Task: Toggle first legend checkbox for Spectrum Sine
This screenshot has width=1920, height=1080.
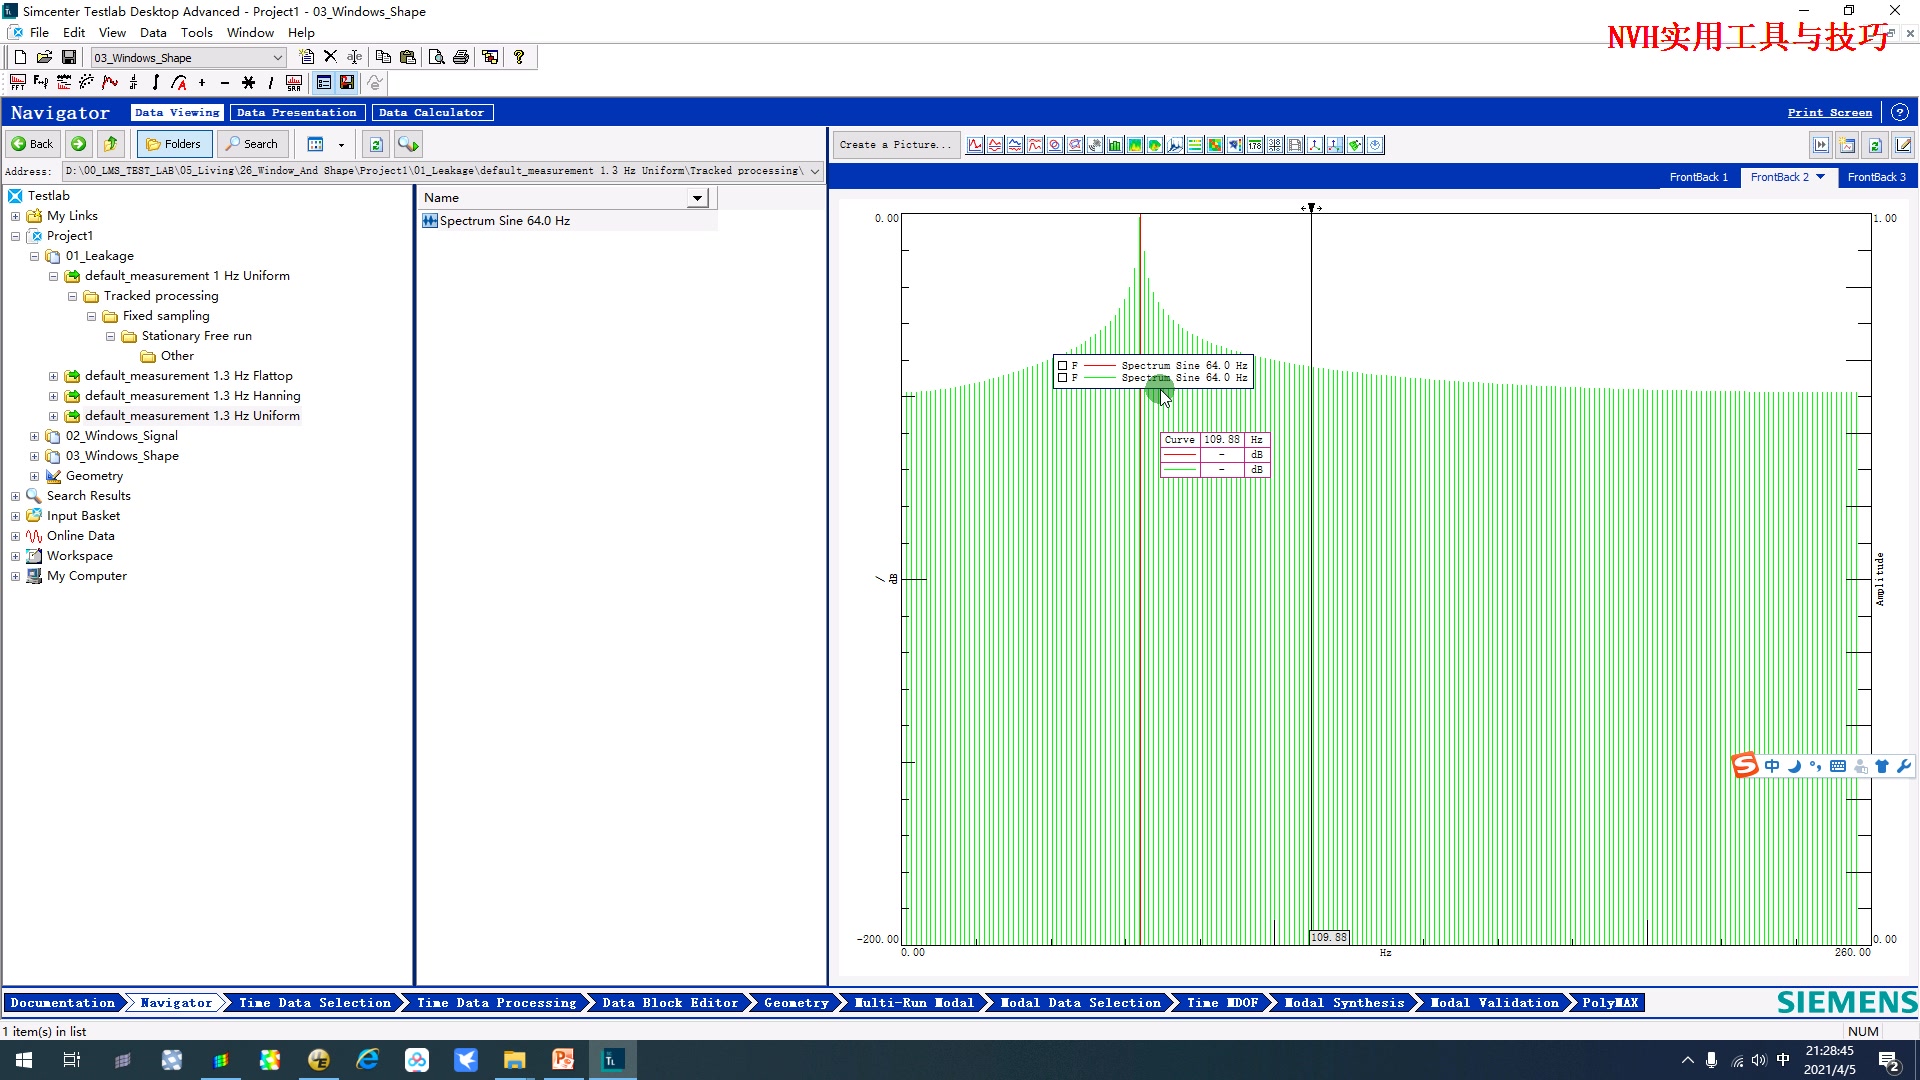Action: pos(1062,366)
